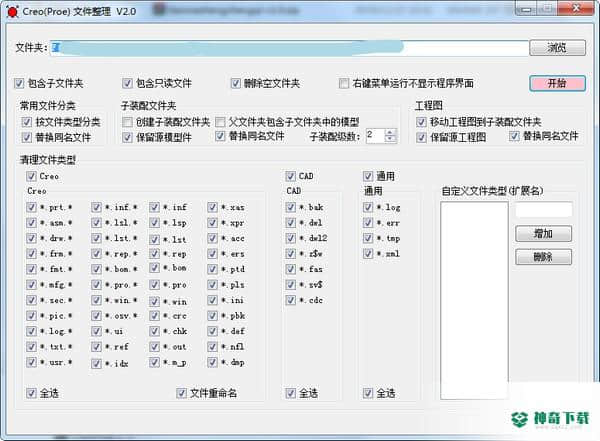Uncheck the *.bak CAD file type
This screenshot has width=600, height=441.
(290, 207)
